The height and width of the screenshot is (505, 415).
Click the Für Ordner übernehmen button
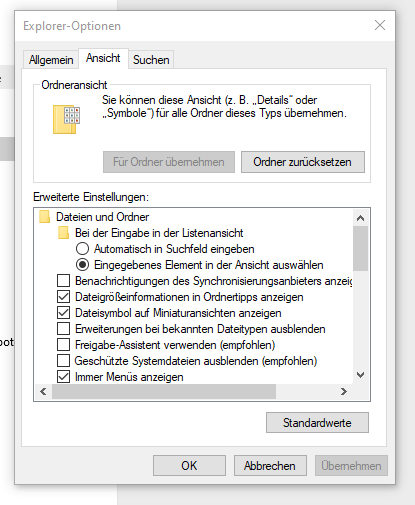click(x=169, y=162)
